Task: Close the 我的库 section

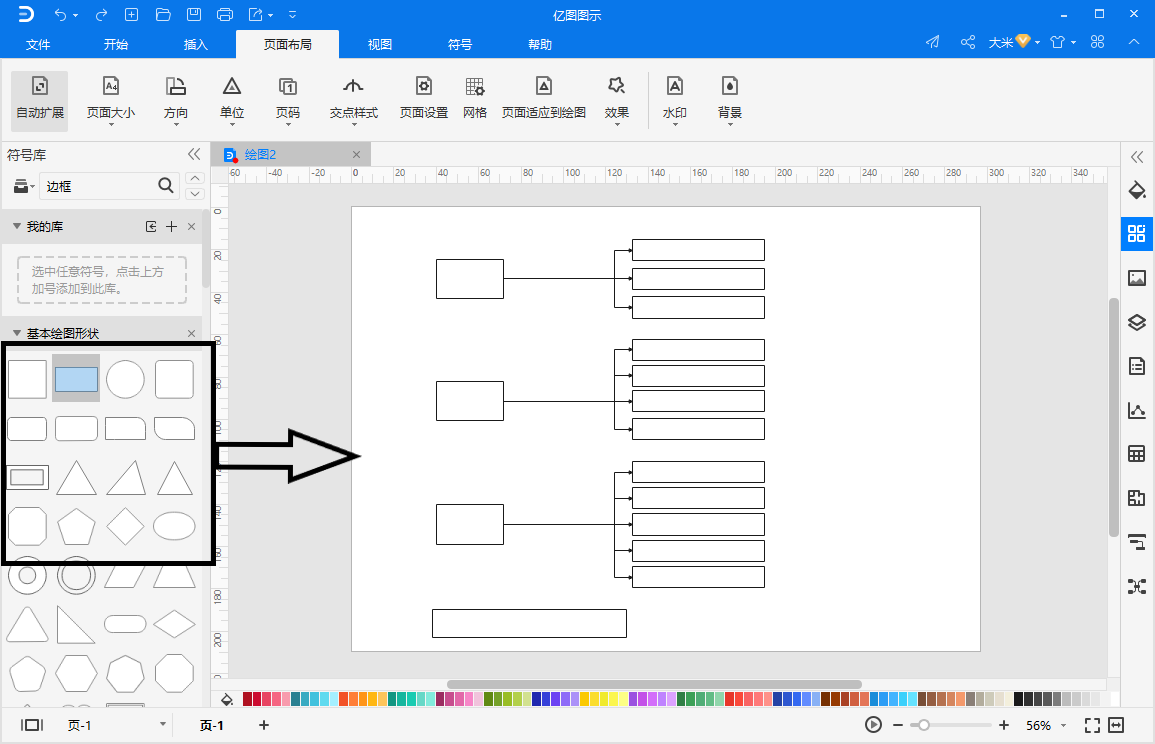Action: pos(192,227)
